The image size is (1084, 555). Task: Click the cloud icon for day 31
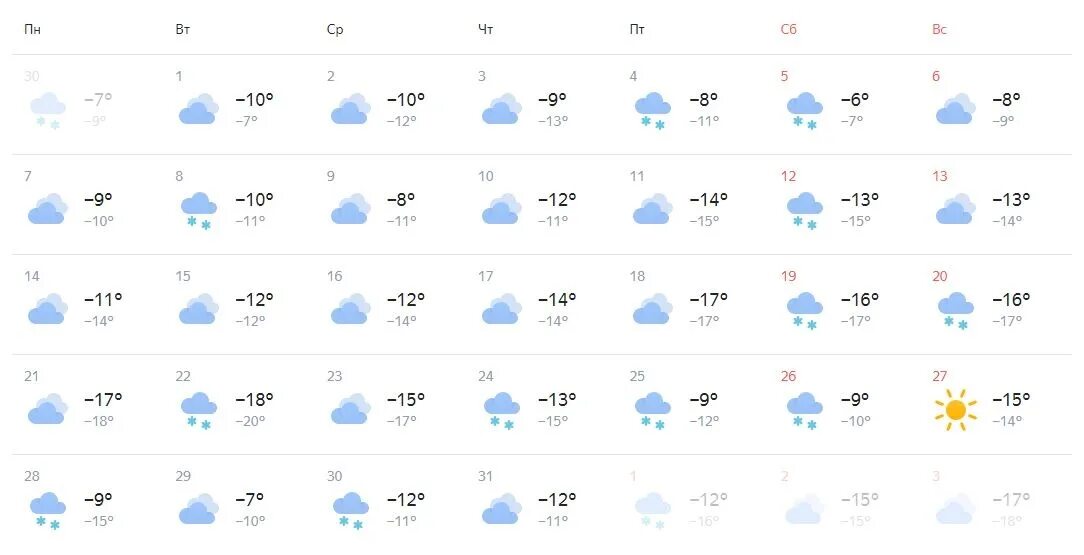click(501, 509)
